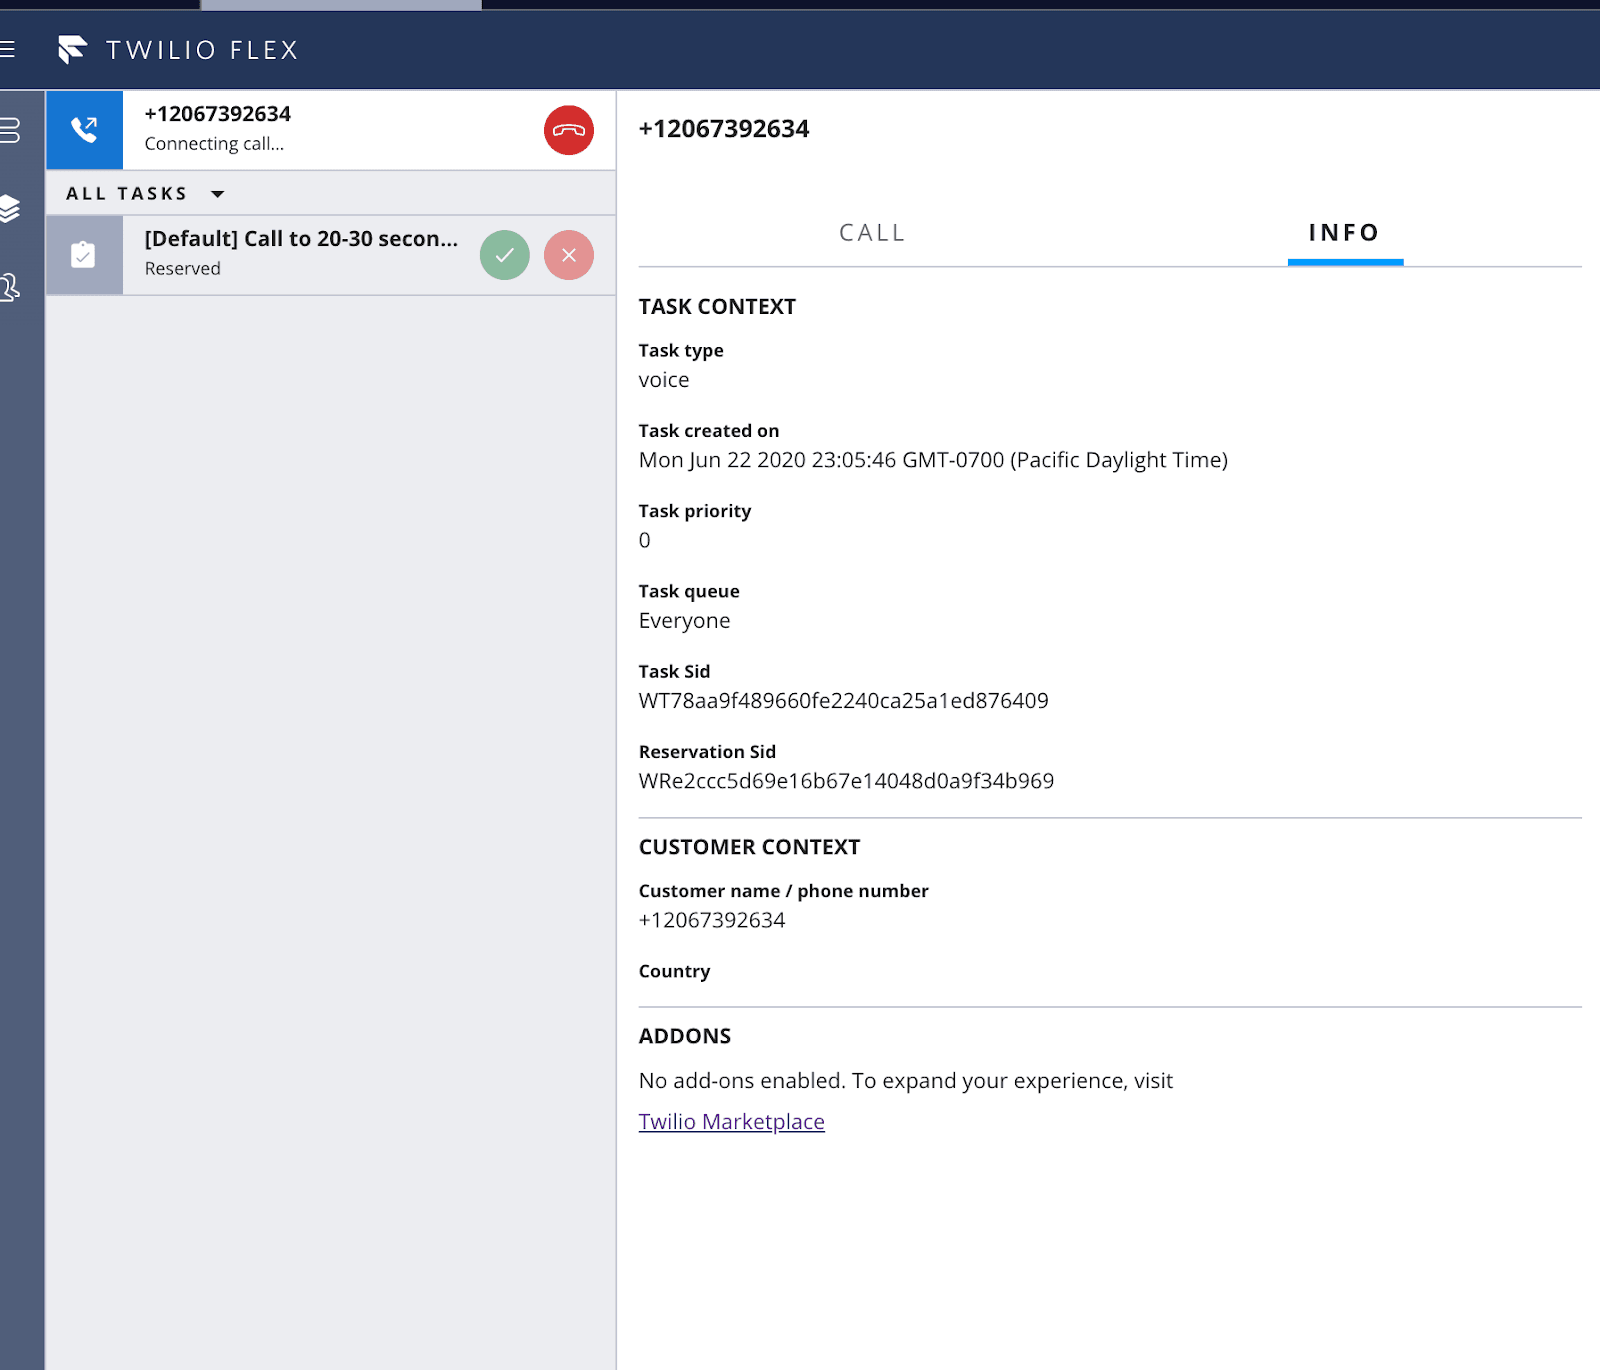Collapse the ALL TASKS list using its chevron
Image resolution: width=1600 pixels, height=1370 pixels.
[218, 193]
